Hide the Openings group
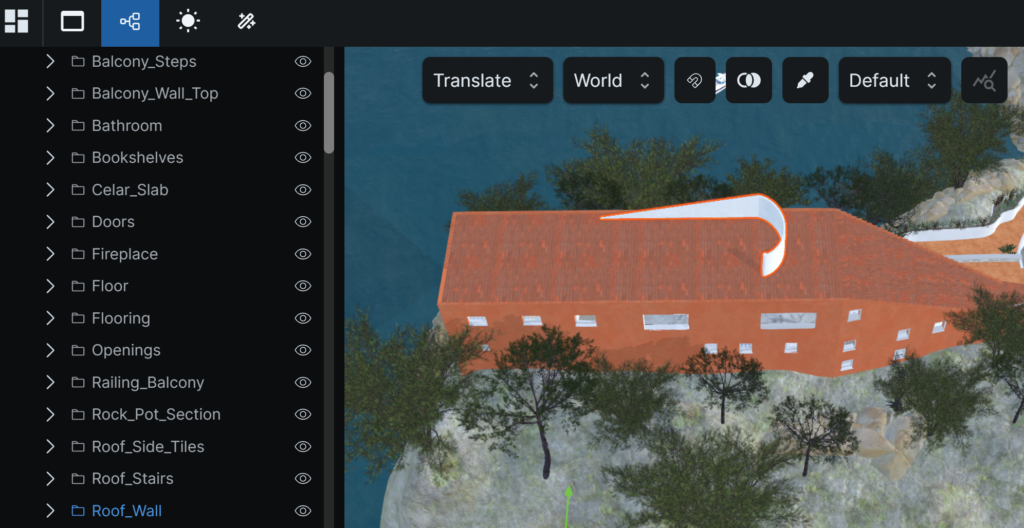This screenshot has height=528, width=1024. [x=302, y=350]
